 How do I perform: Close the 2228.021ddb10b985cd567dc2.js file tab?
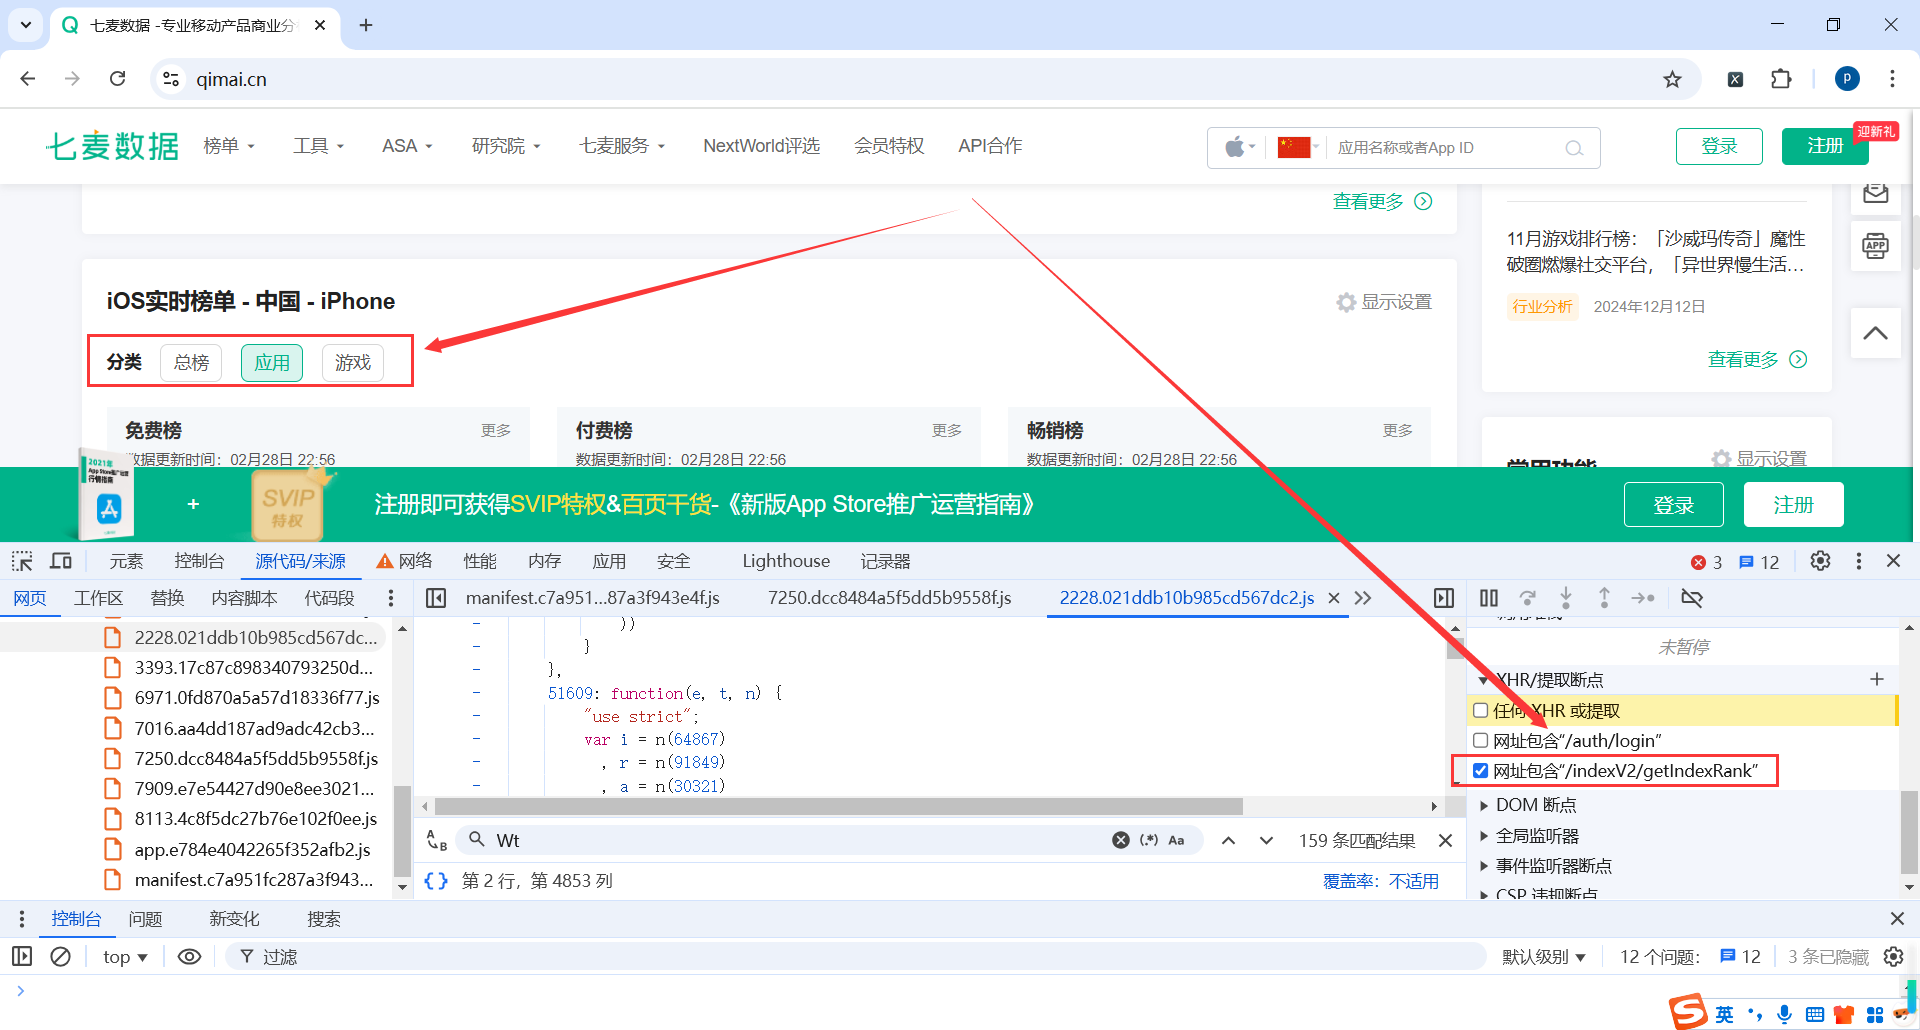click(1333, 598)
